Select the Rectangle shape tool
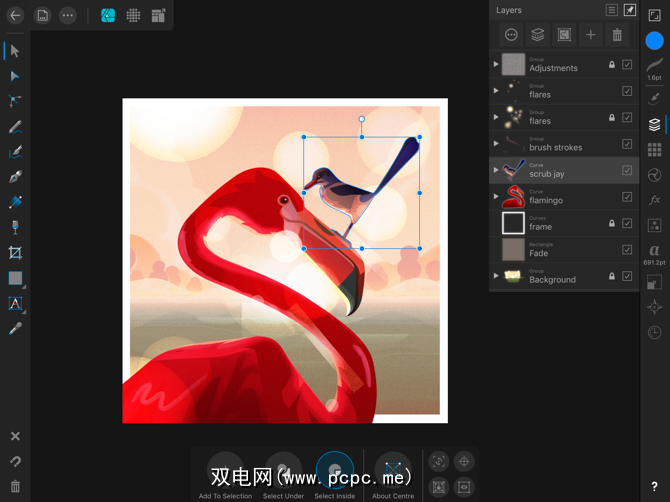Viewport: 670px width, 502px height. coord(15,278)
